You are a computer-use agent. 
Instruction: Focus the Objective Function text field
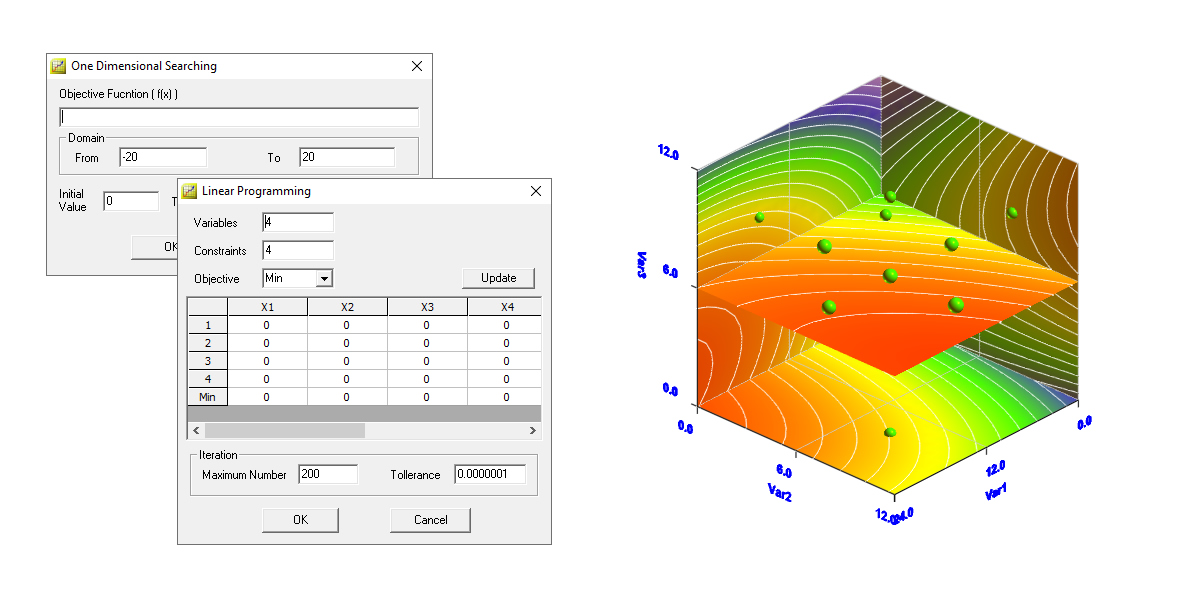[x=239, y=117]
